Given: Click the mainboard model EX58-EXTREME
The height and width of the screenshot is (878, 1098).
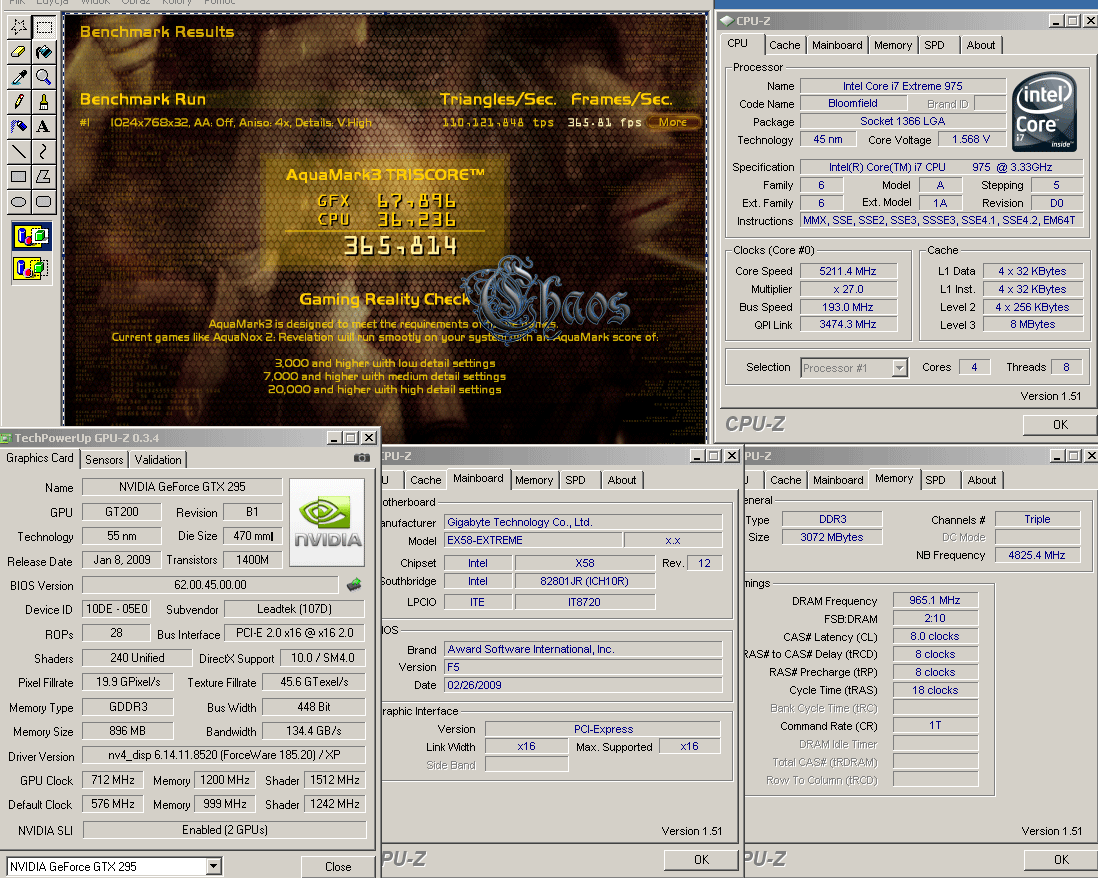Looking at the screenshot, I should click(x=533, y=541).
